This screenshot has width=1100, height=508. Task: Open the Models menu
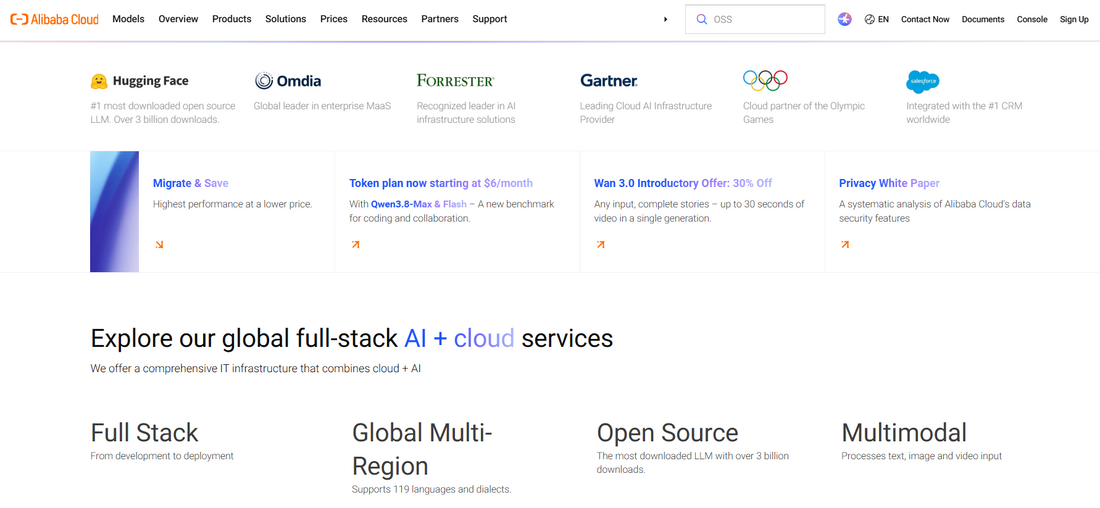tap(128, 19)
